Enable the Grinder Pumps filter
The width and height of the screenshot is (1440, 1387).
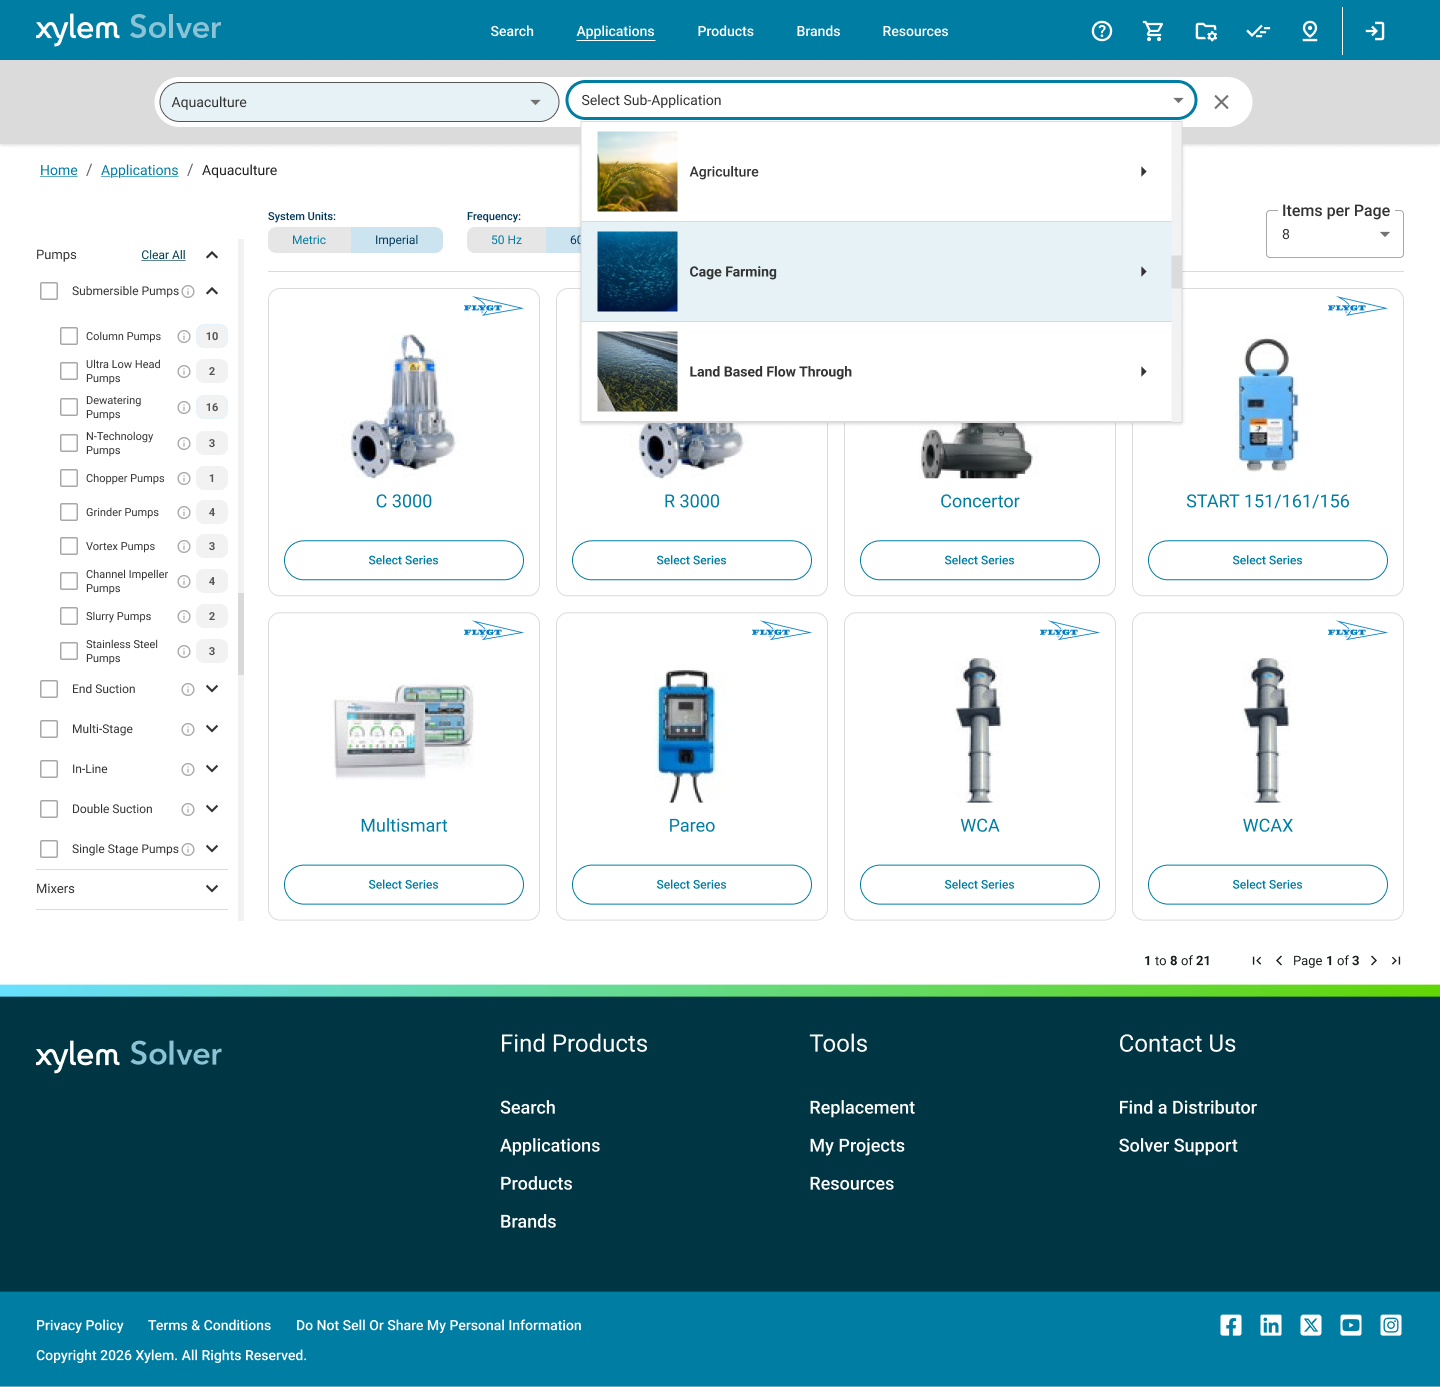click(x=68, y=512)
